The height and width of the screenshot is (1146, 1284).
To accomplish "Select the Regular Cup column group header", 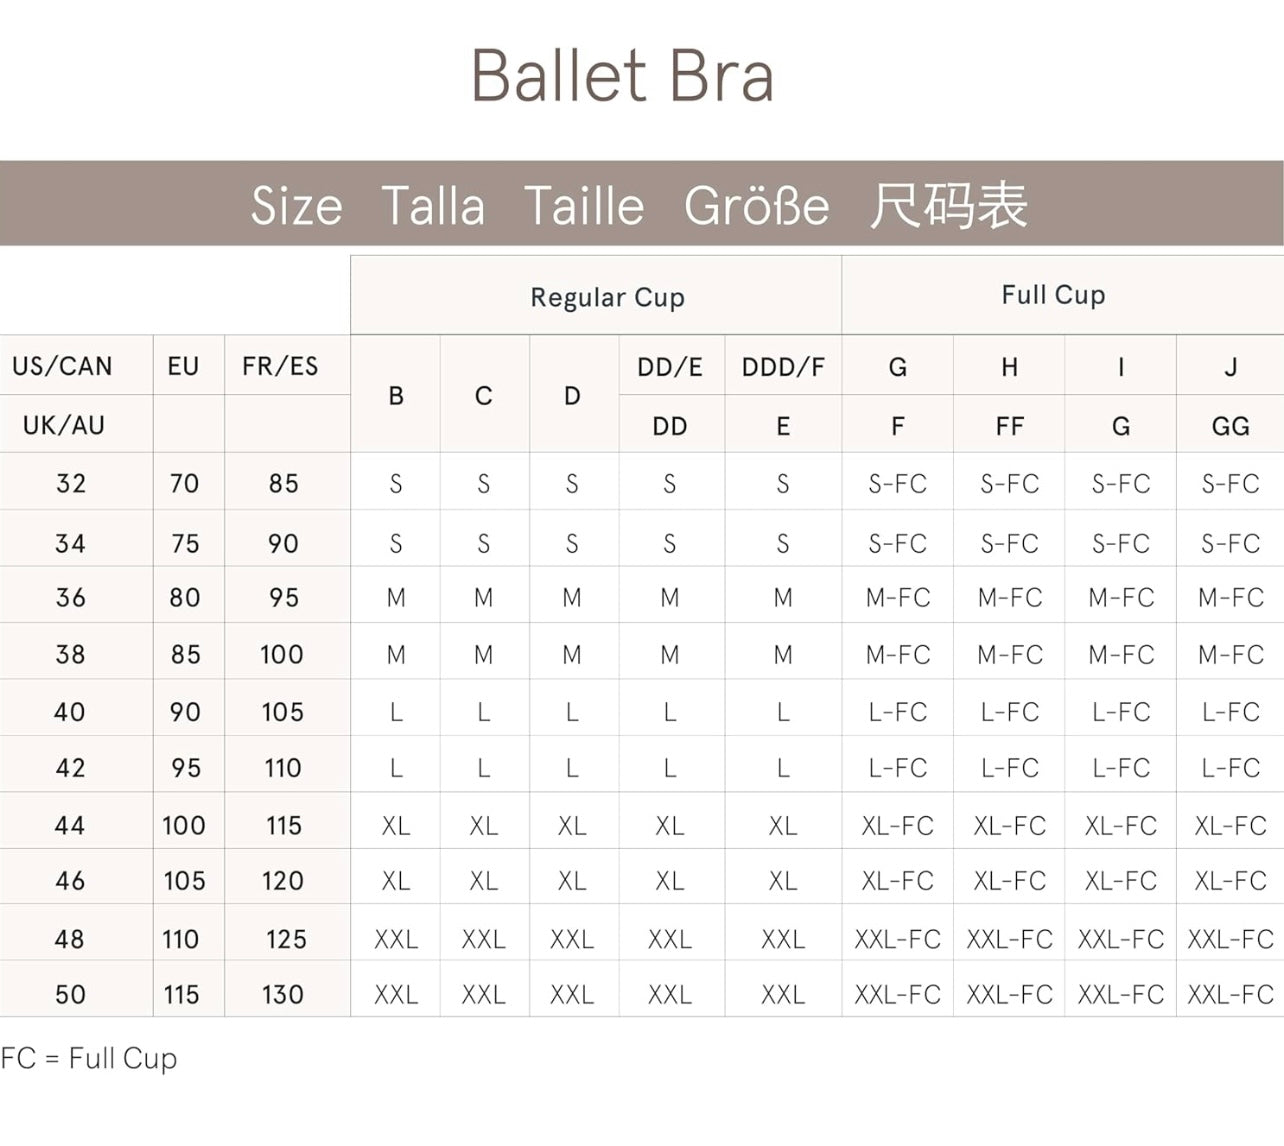I will point(607,297).
